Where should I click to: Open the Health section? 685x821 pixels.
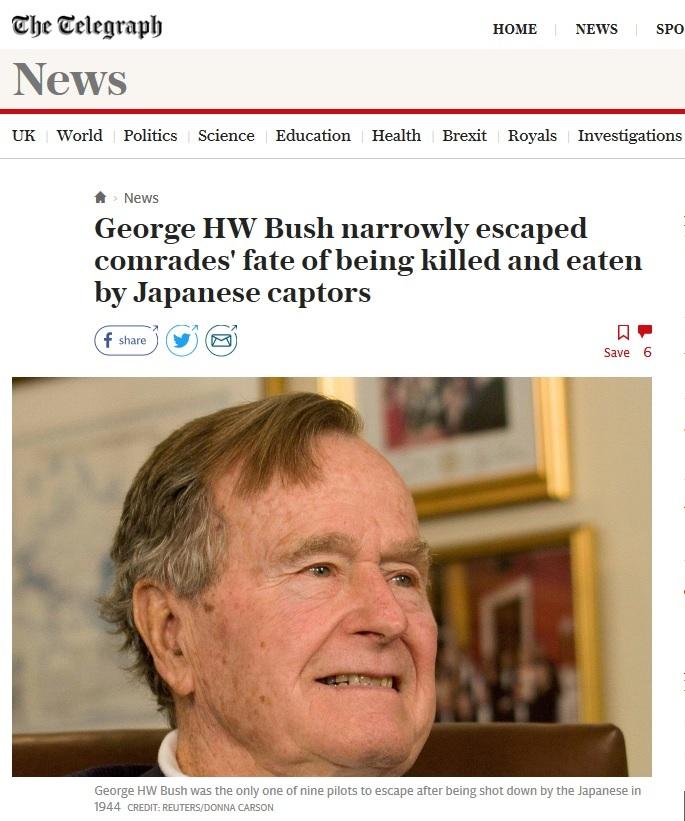pos(396,136)
